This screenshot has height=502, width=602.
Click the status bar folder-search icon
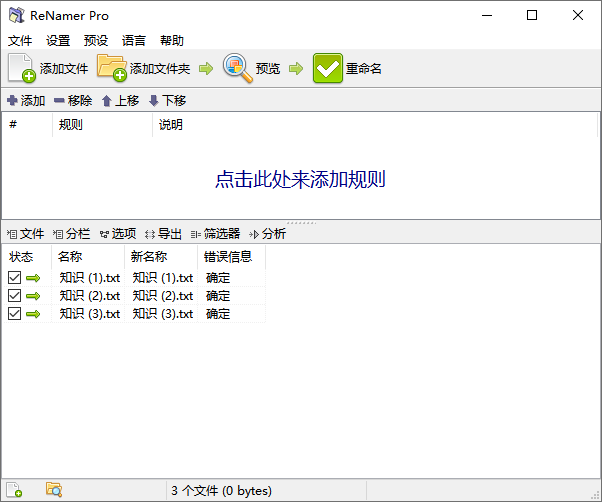54,489
